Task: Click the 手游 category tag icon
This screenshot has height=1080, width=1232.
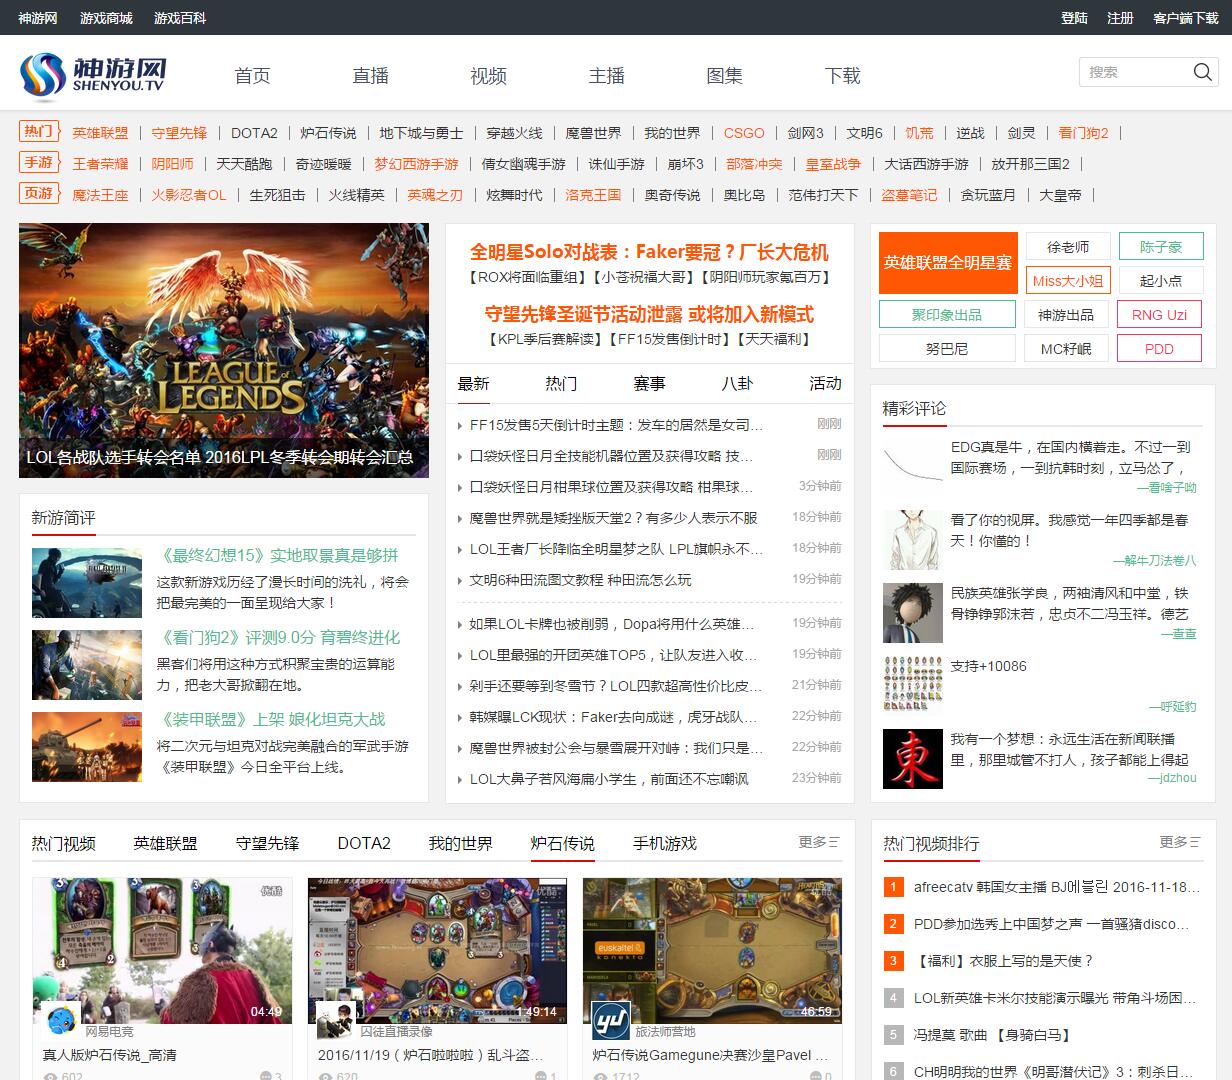Action: coord(39,162)
